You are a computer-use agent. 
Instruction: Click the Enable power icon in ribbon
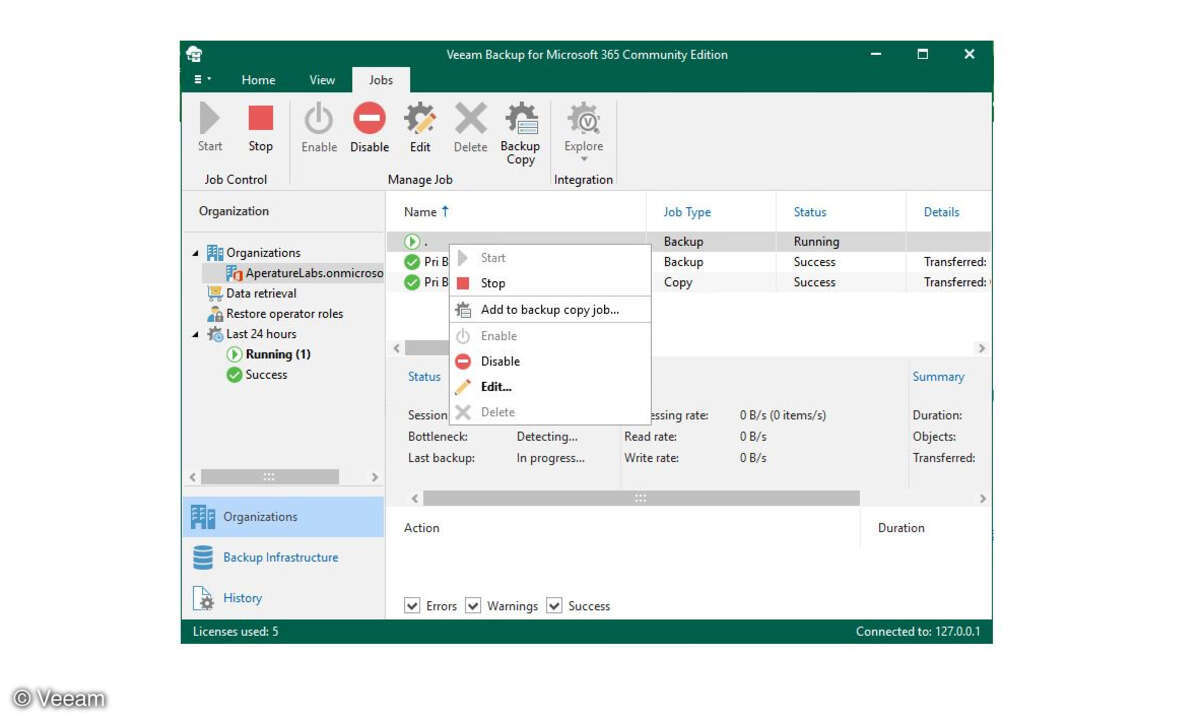(318, 119)
